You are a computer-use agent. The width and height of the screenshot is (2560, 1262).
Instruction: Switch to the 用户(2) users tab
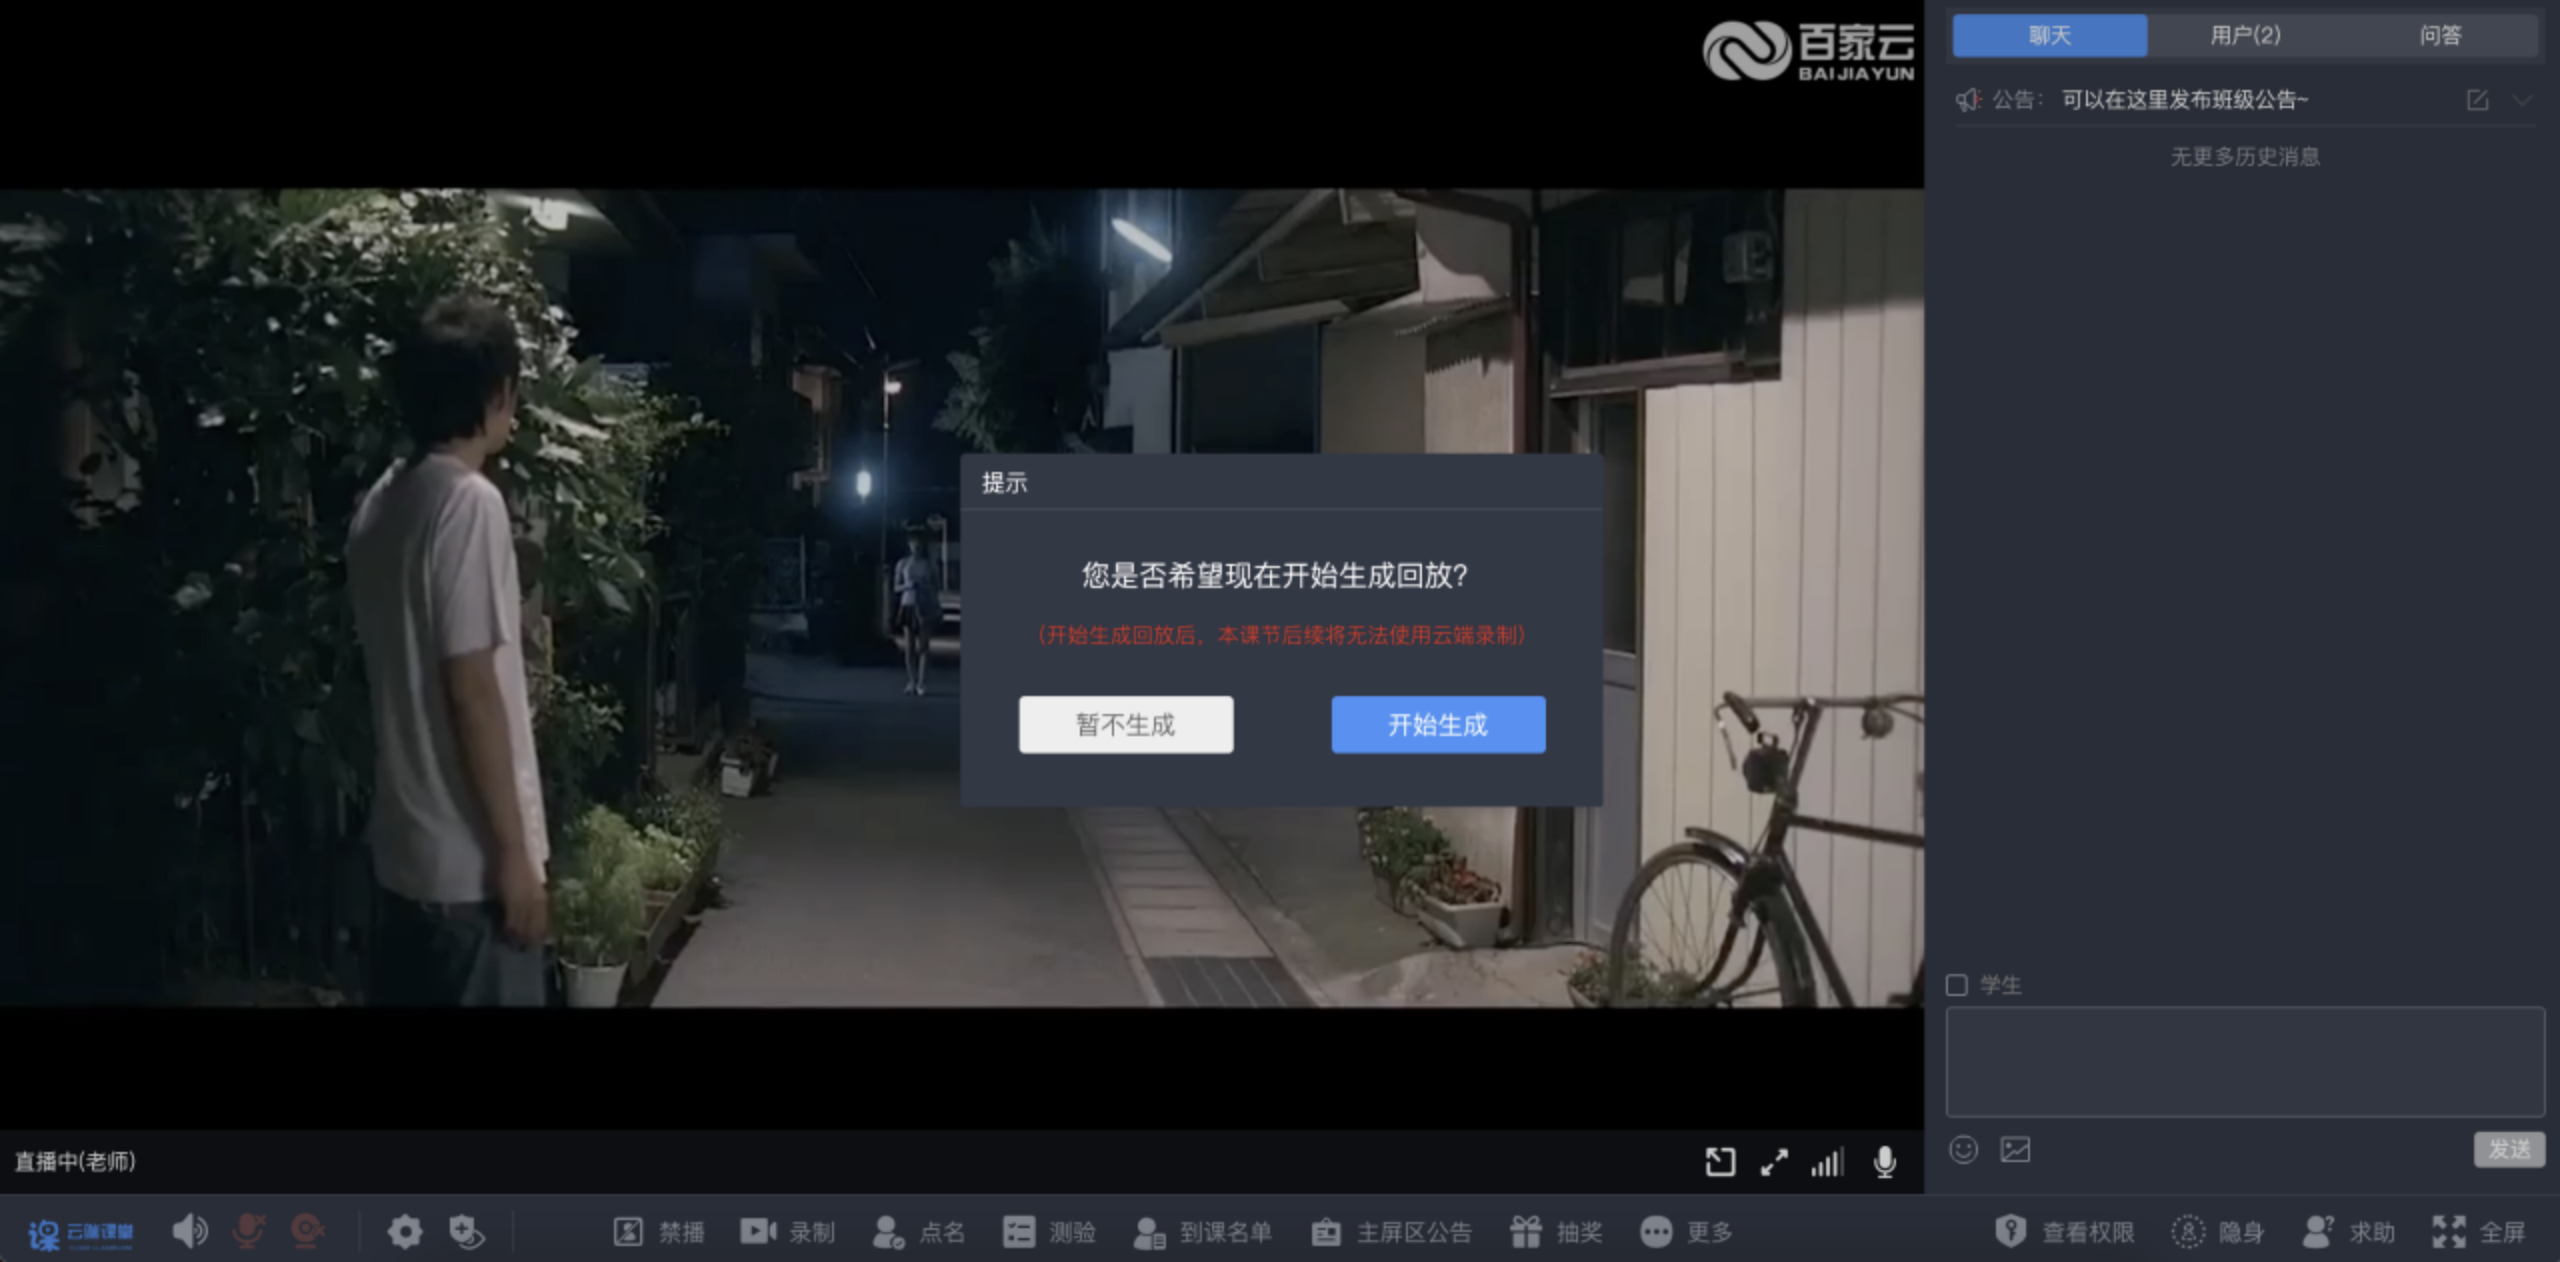tap(2245, 36)
